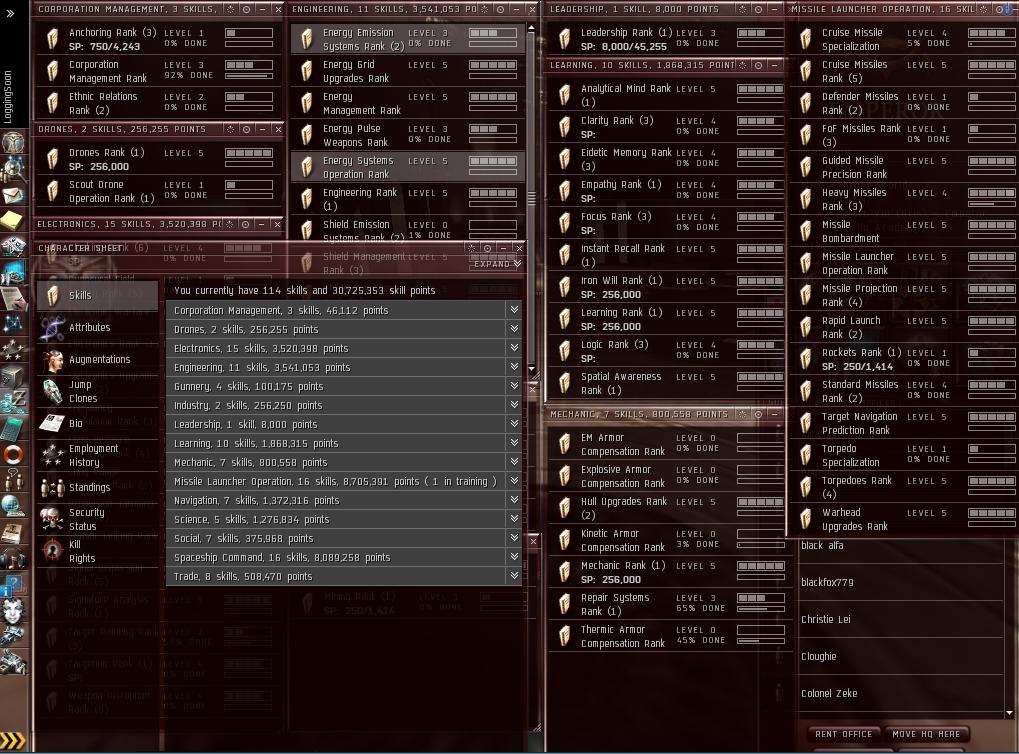This screenshot has width=1019, height=754.
Task: Open the Aura face tutorial icon
Action: (13, 610)
